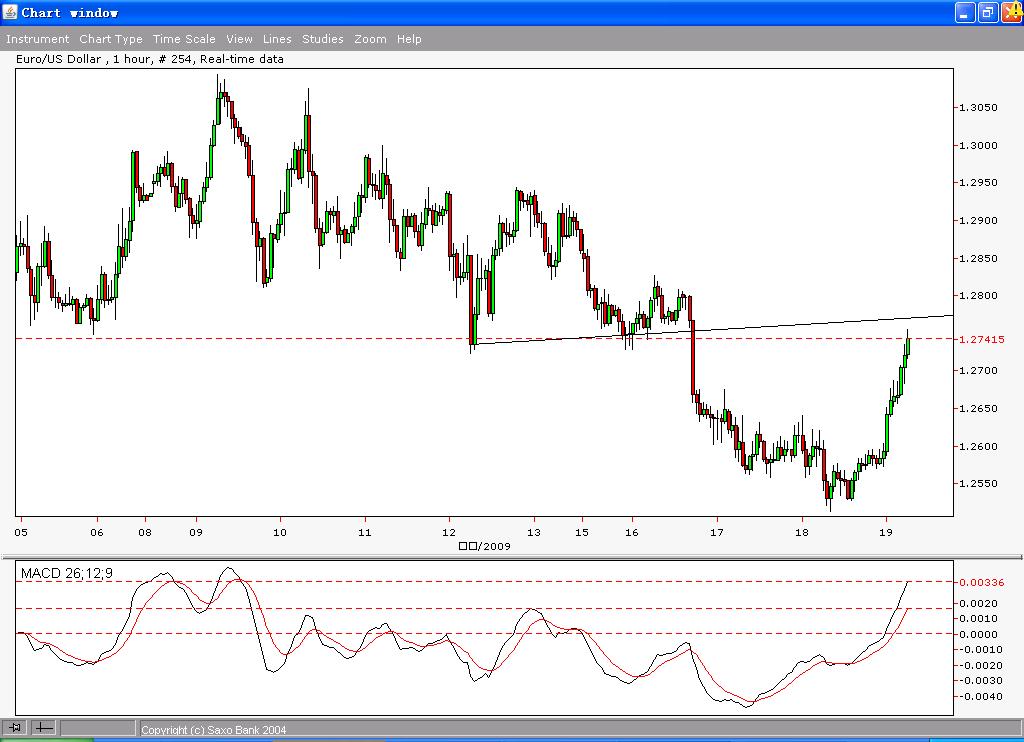Click the Java icon in the title bar

pos(10,12)
